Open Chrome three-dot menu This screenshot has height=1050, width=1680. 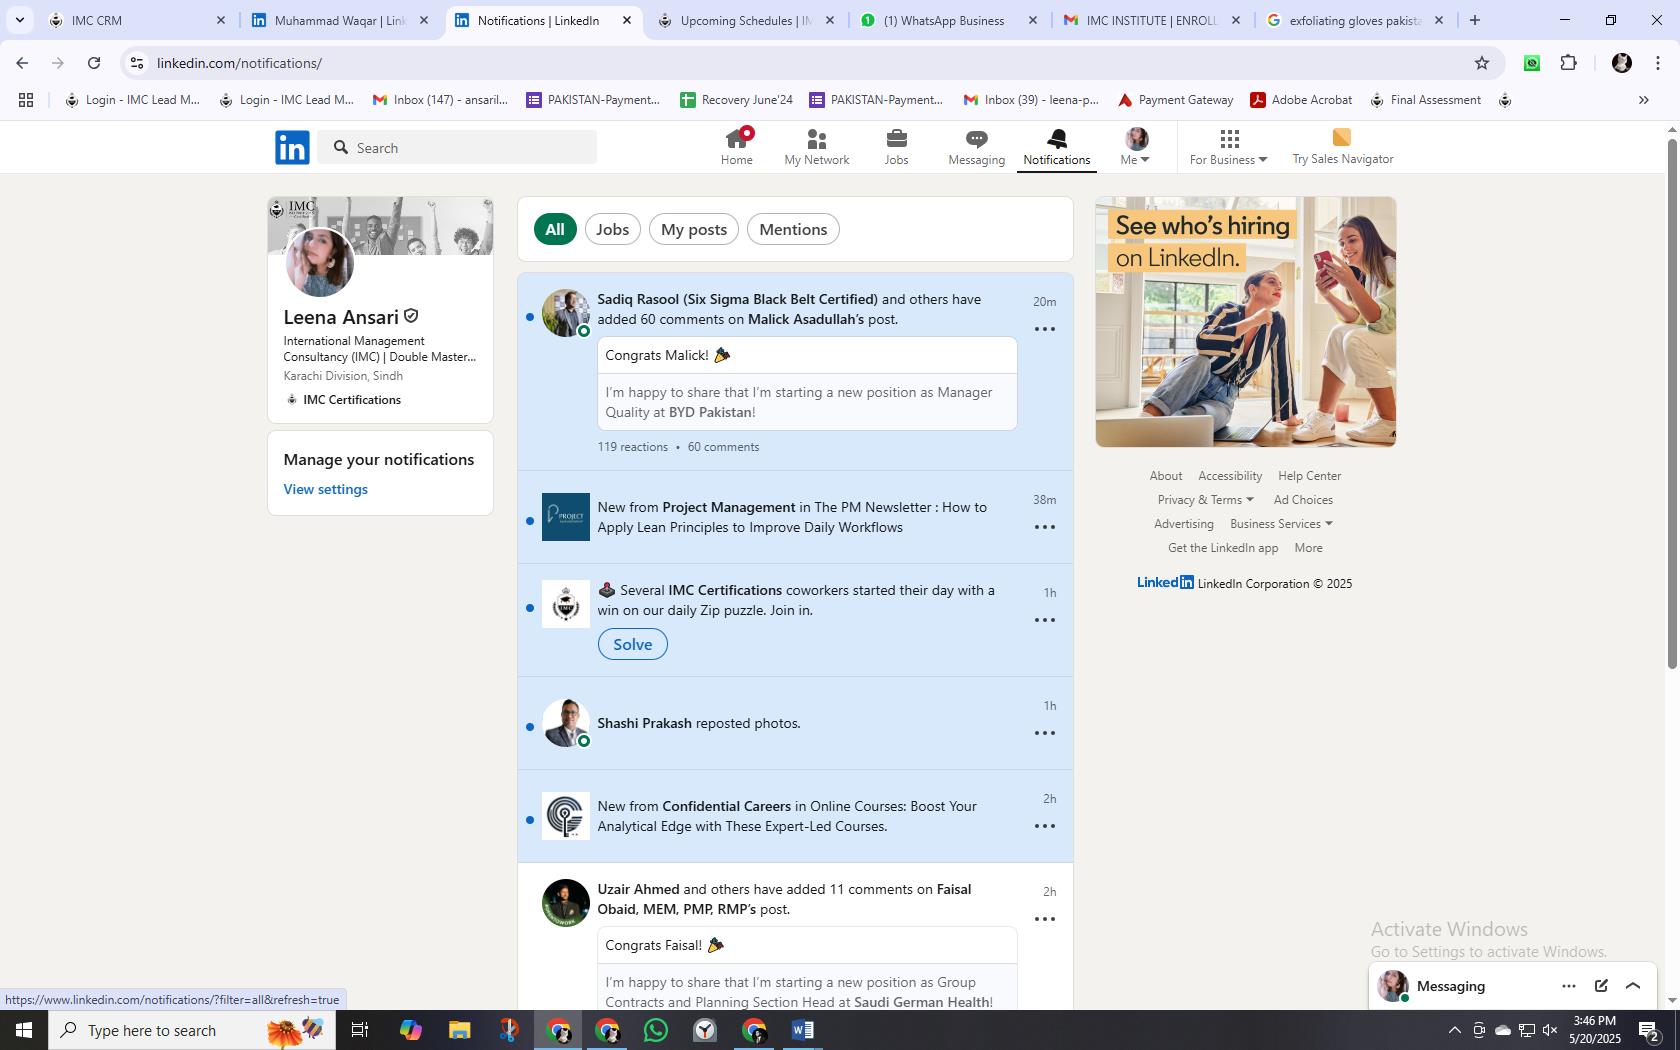point(1658,63)
